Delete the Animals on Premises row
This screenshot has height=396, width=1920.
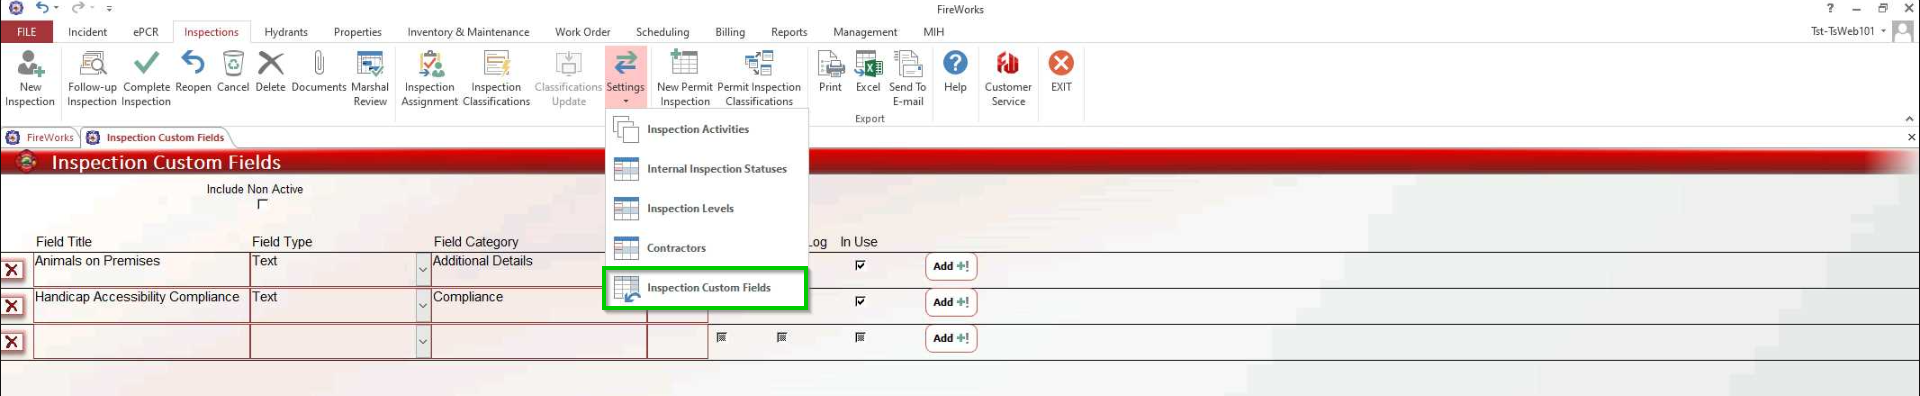[12, 270]
